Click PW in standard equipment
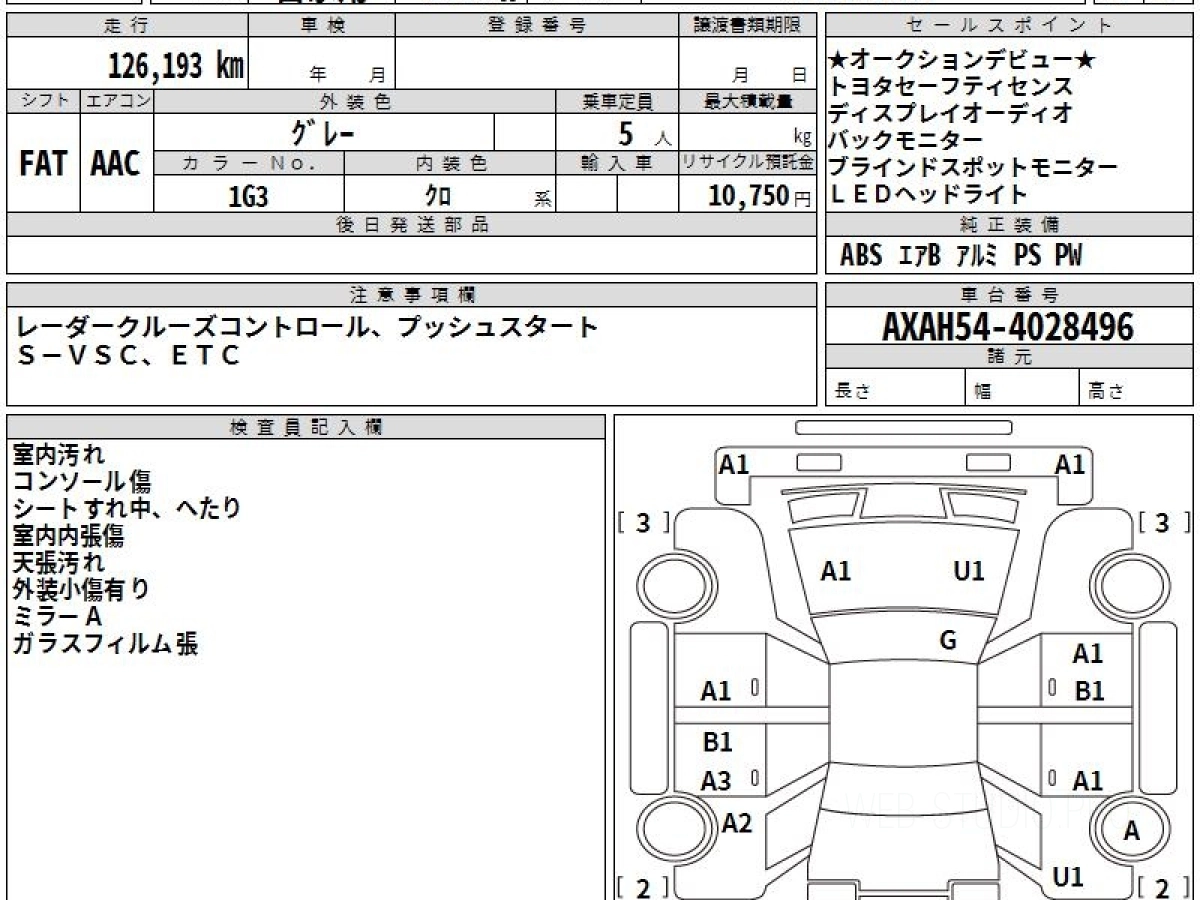 click(1068, 256)
